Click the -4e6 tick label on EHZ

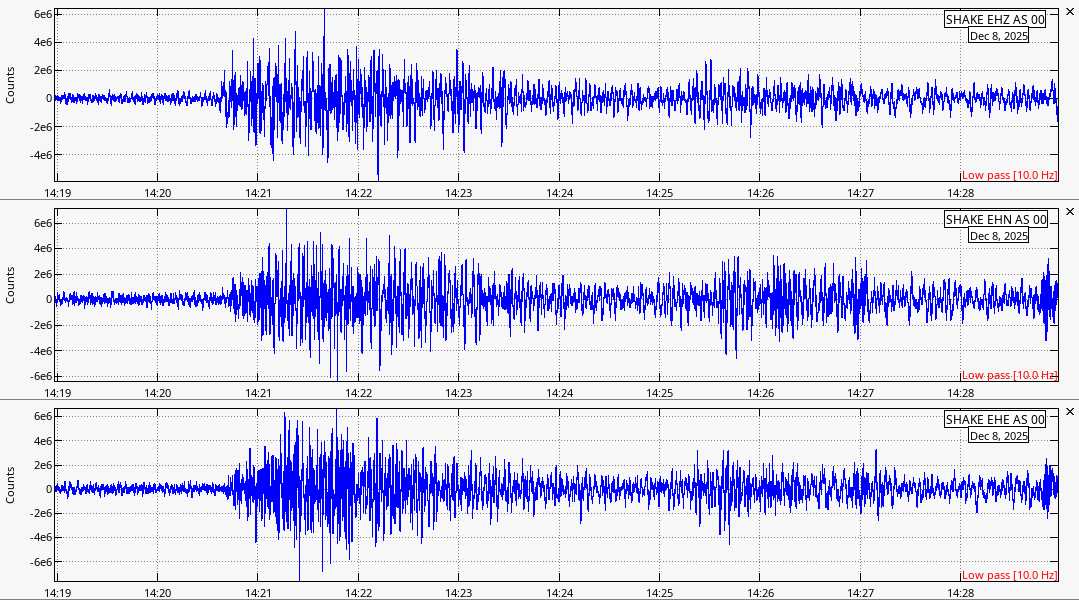click(x=41, y=156)
